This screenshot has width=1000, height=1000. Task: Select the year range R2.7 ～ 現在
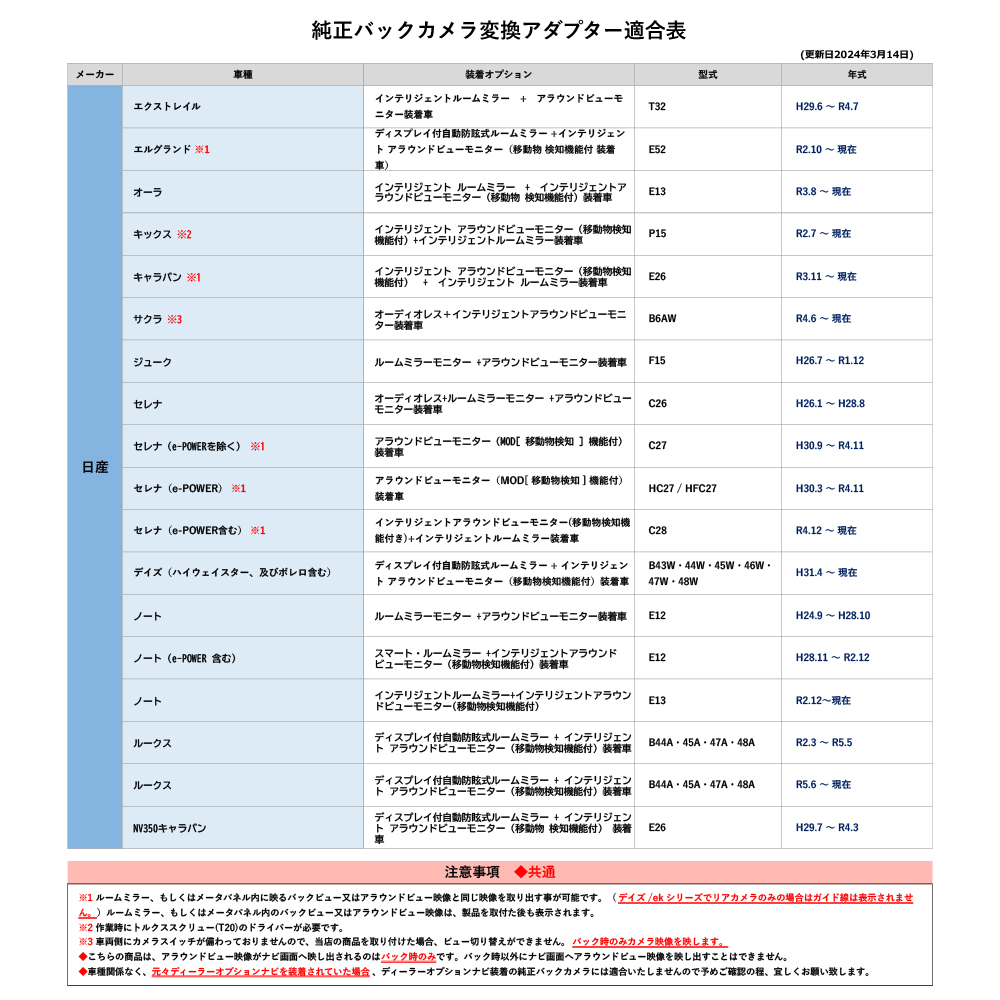click(x=823, y=233)
